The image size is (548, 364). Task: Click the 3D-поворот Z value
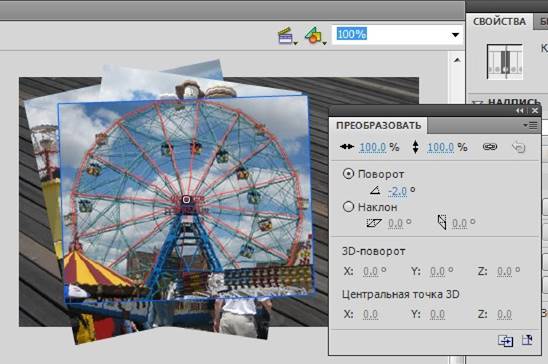(x=504, y=271)
